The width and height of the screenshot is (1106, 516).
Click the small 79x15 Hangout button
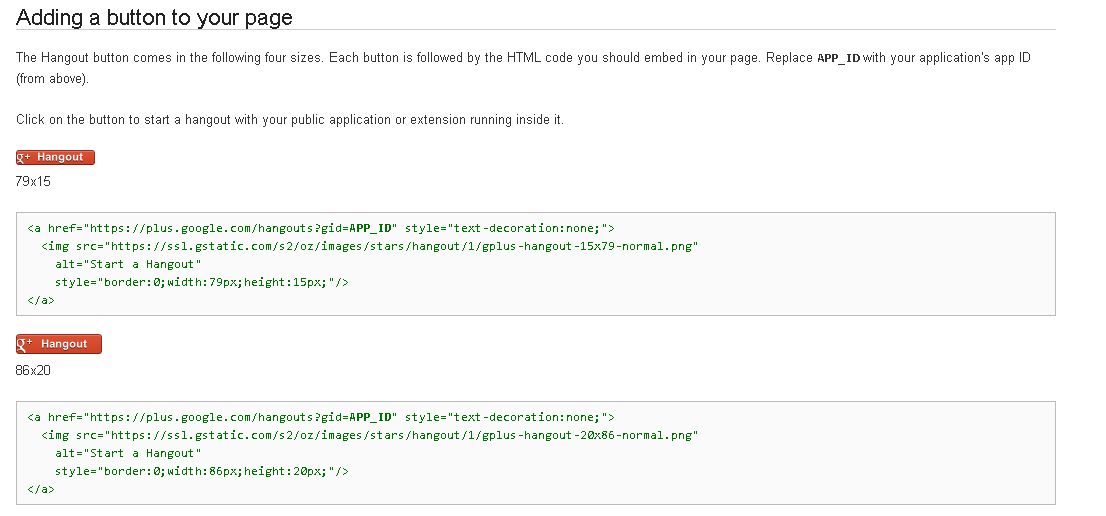[x=56, y=157]
